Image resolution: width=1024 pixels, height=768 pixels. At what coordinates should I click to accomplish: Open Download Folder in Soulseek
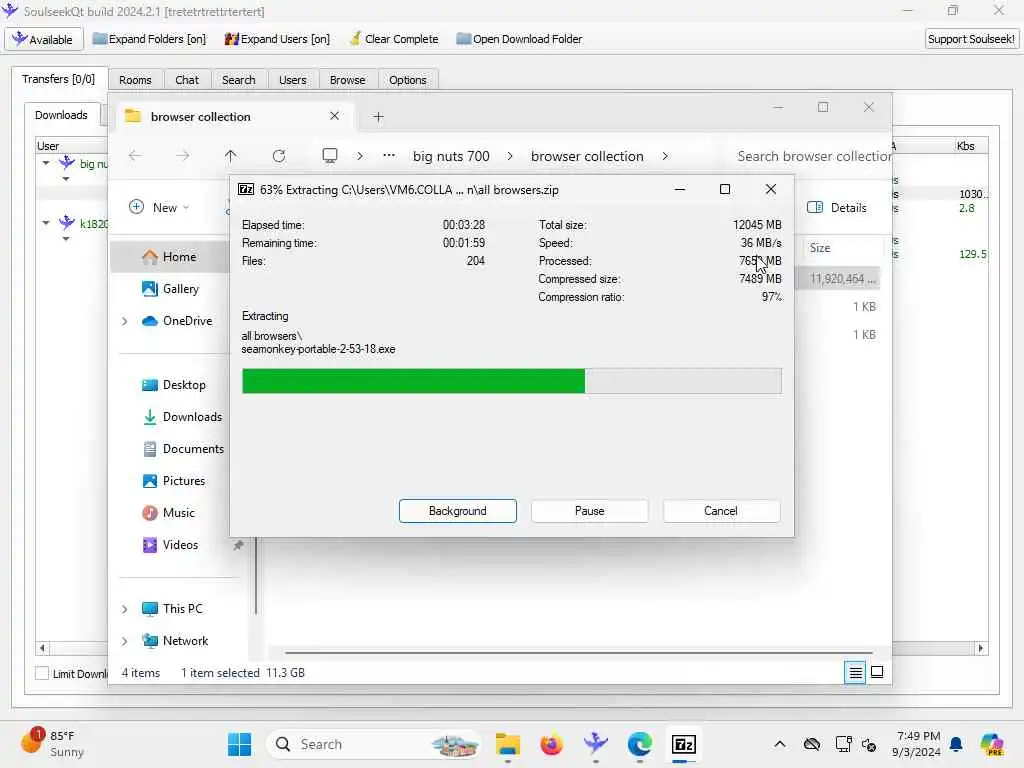pos(519,39)
